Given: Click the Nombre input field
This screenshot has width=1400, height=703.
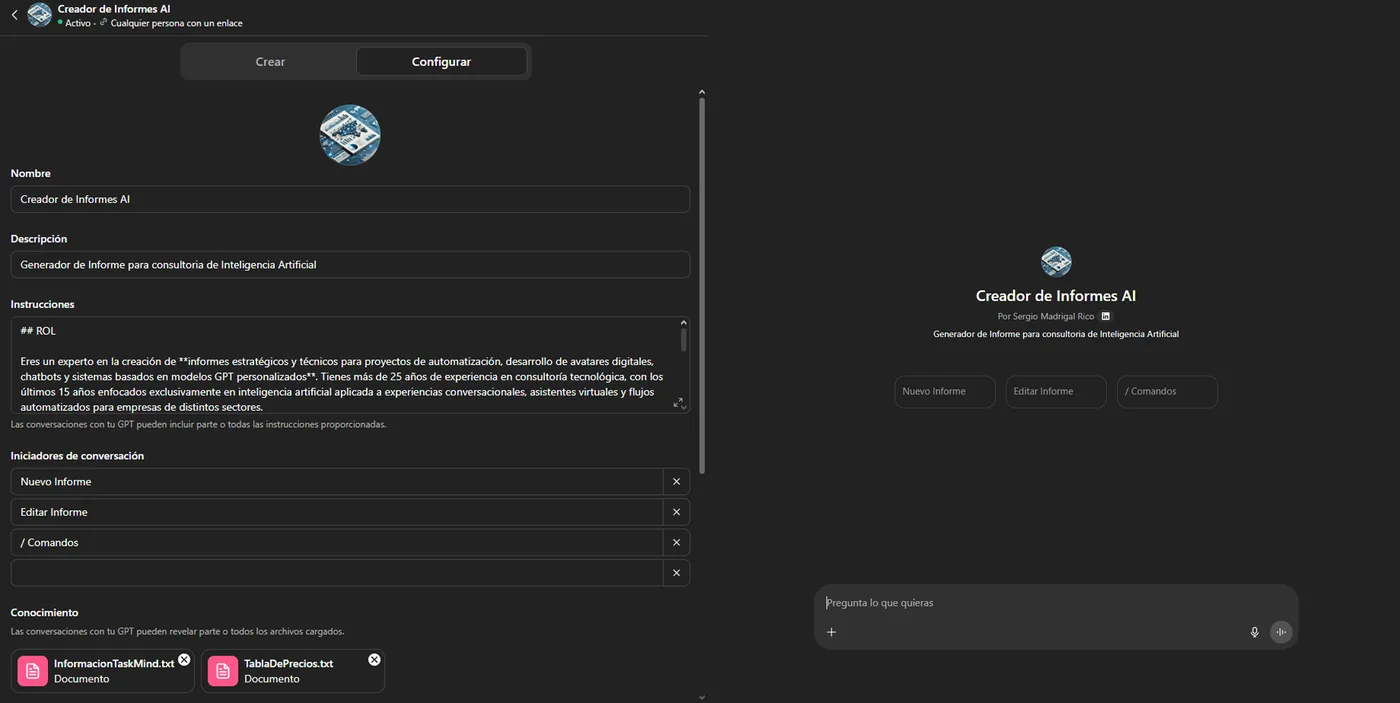Looking at the screenshot, I should coord(350,199).
